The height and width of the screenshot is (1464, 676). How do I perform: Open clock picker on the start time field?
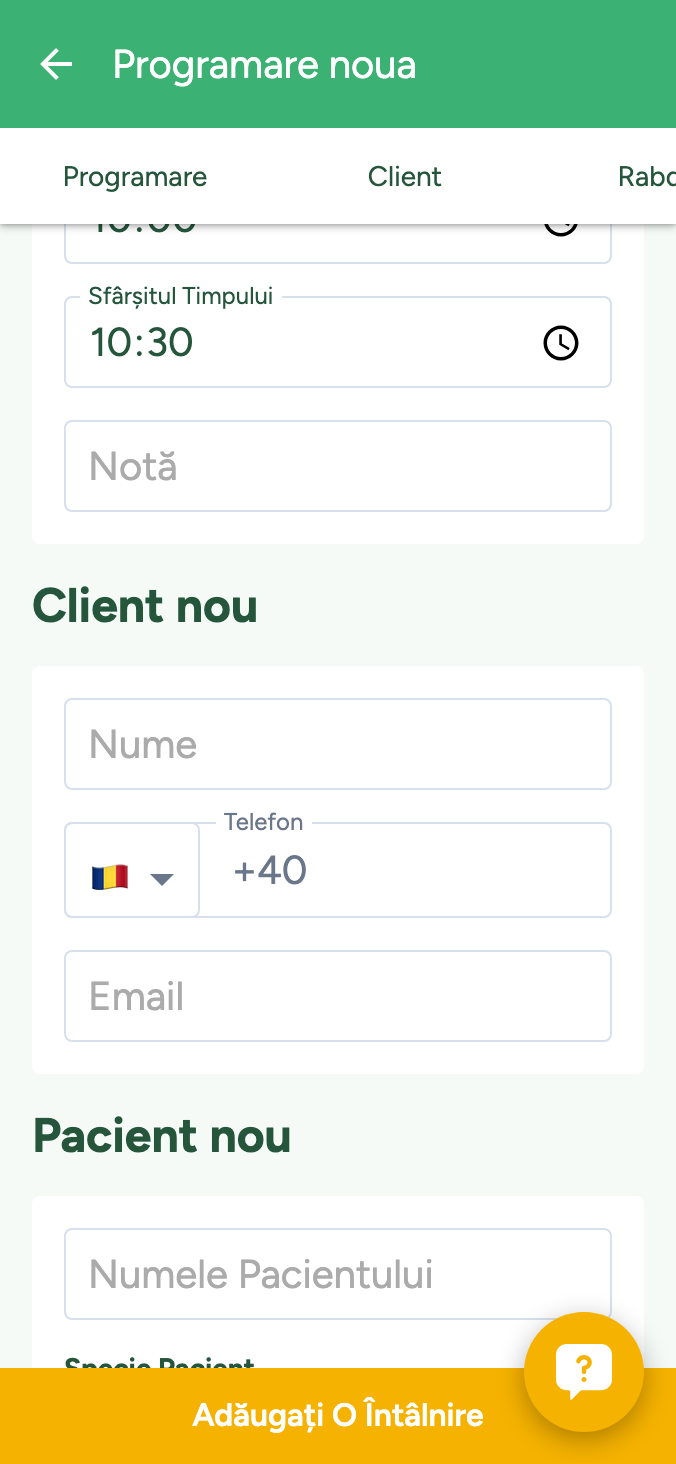point(560,230)
